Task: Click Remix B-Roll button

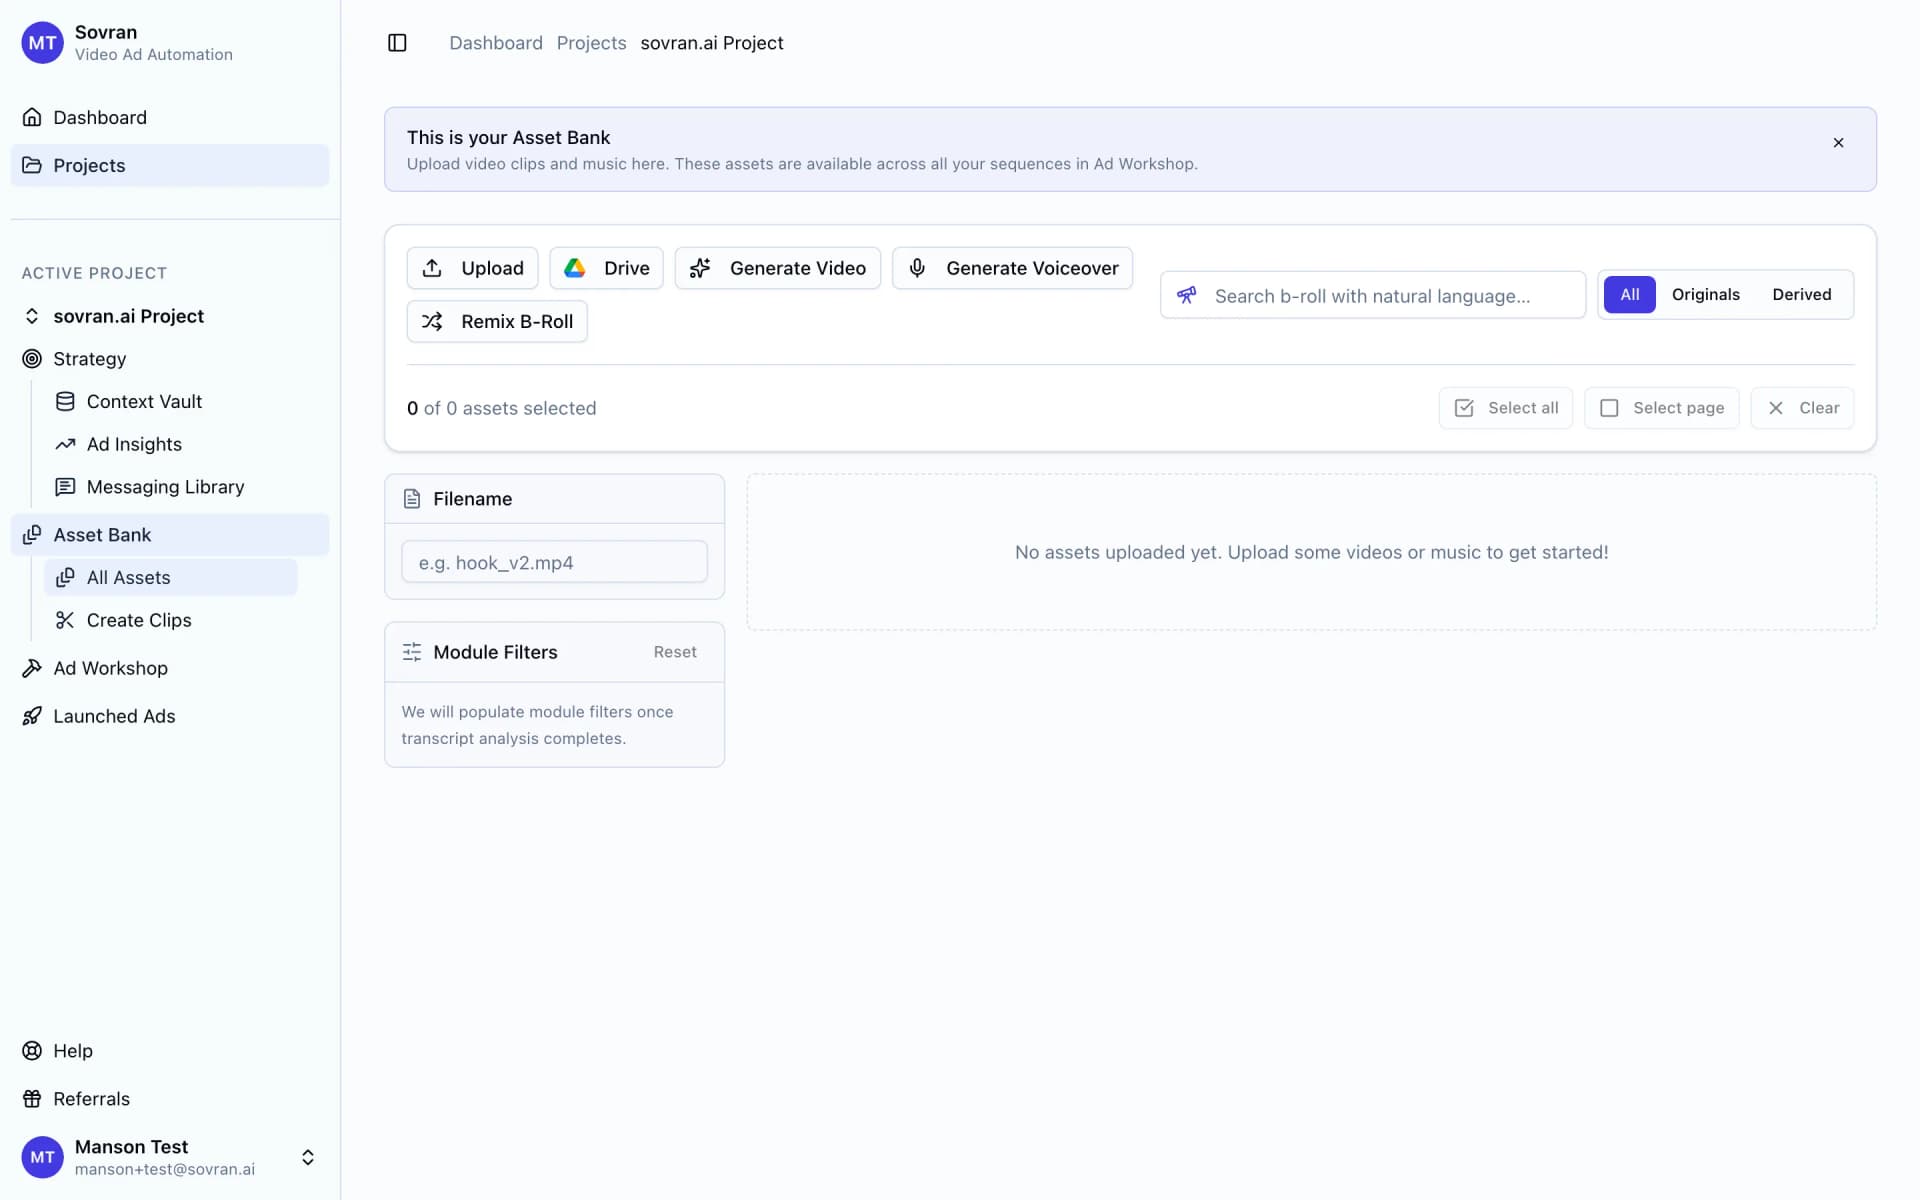Action: [497, 321]
